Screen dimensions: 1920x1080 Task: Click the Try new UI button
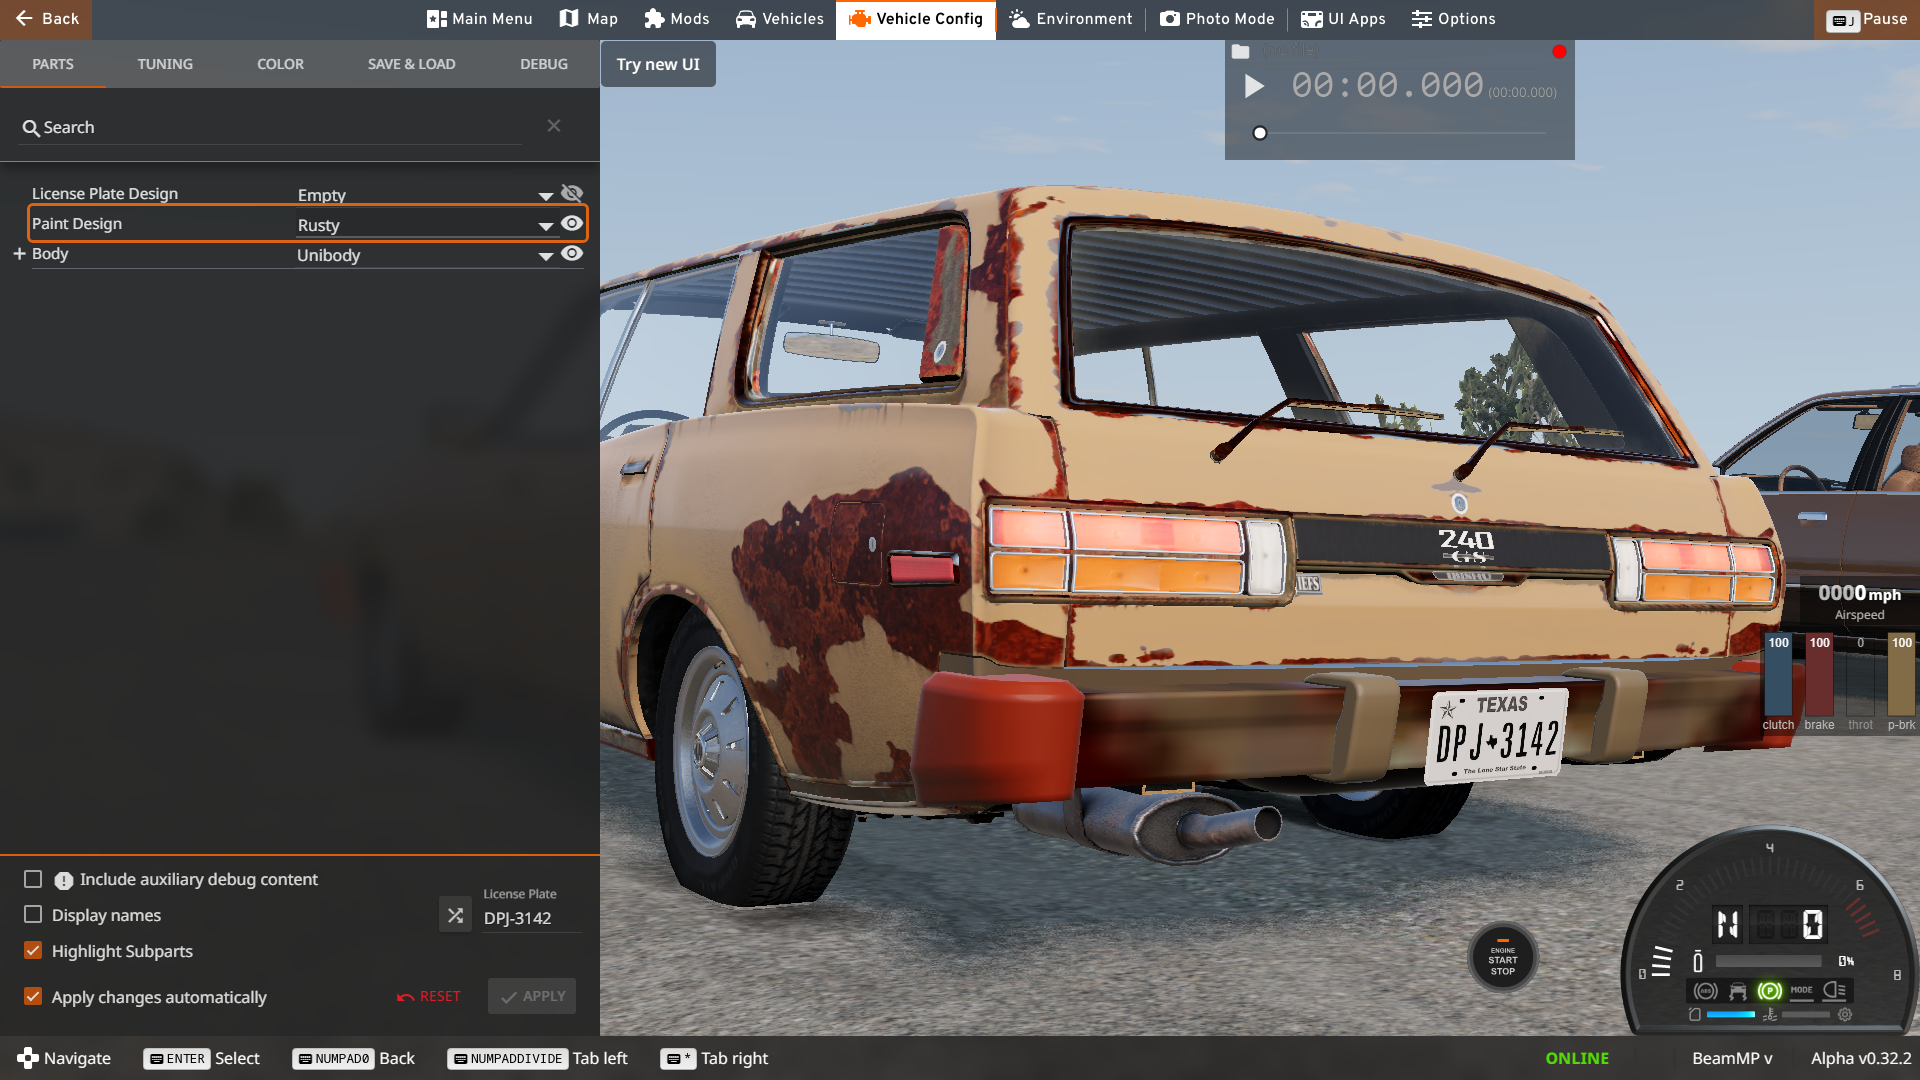click(x=658, y=64)
